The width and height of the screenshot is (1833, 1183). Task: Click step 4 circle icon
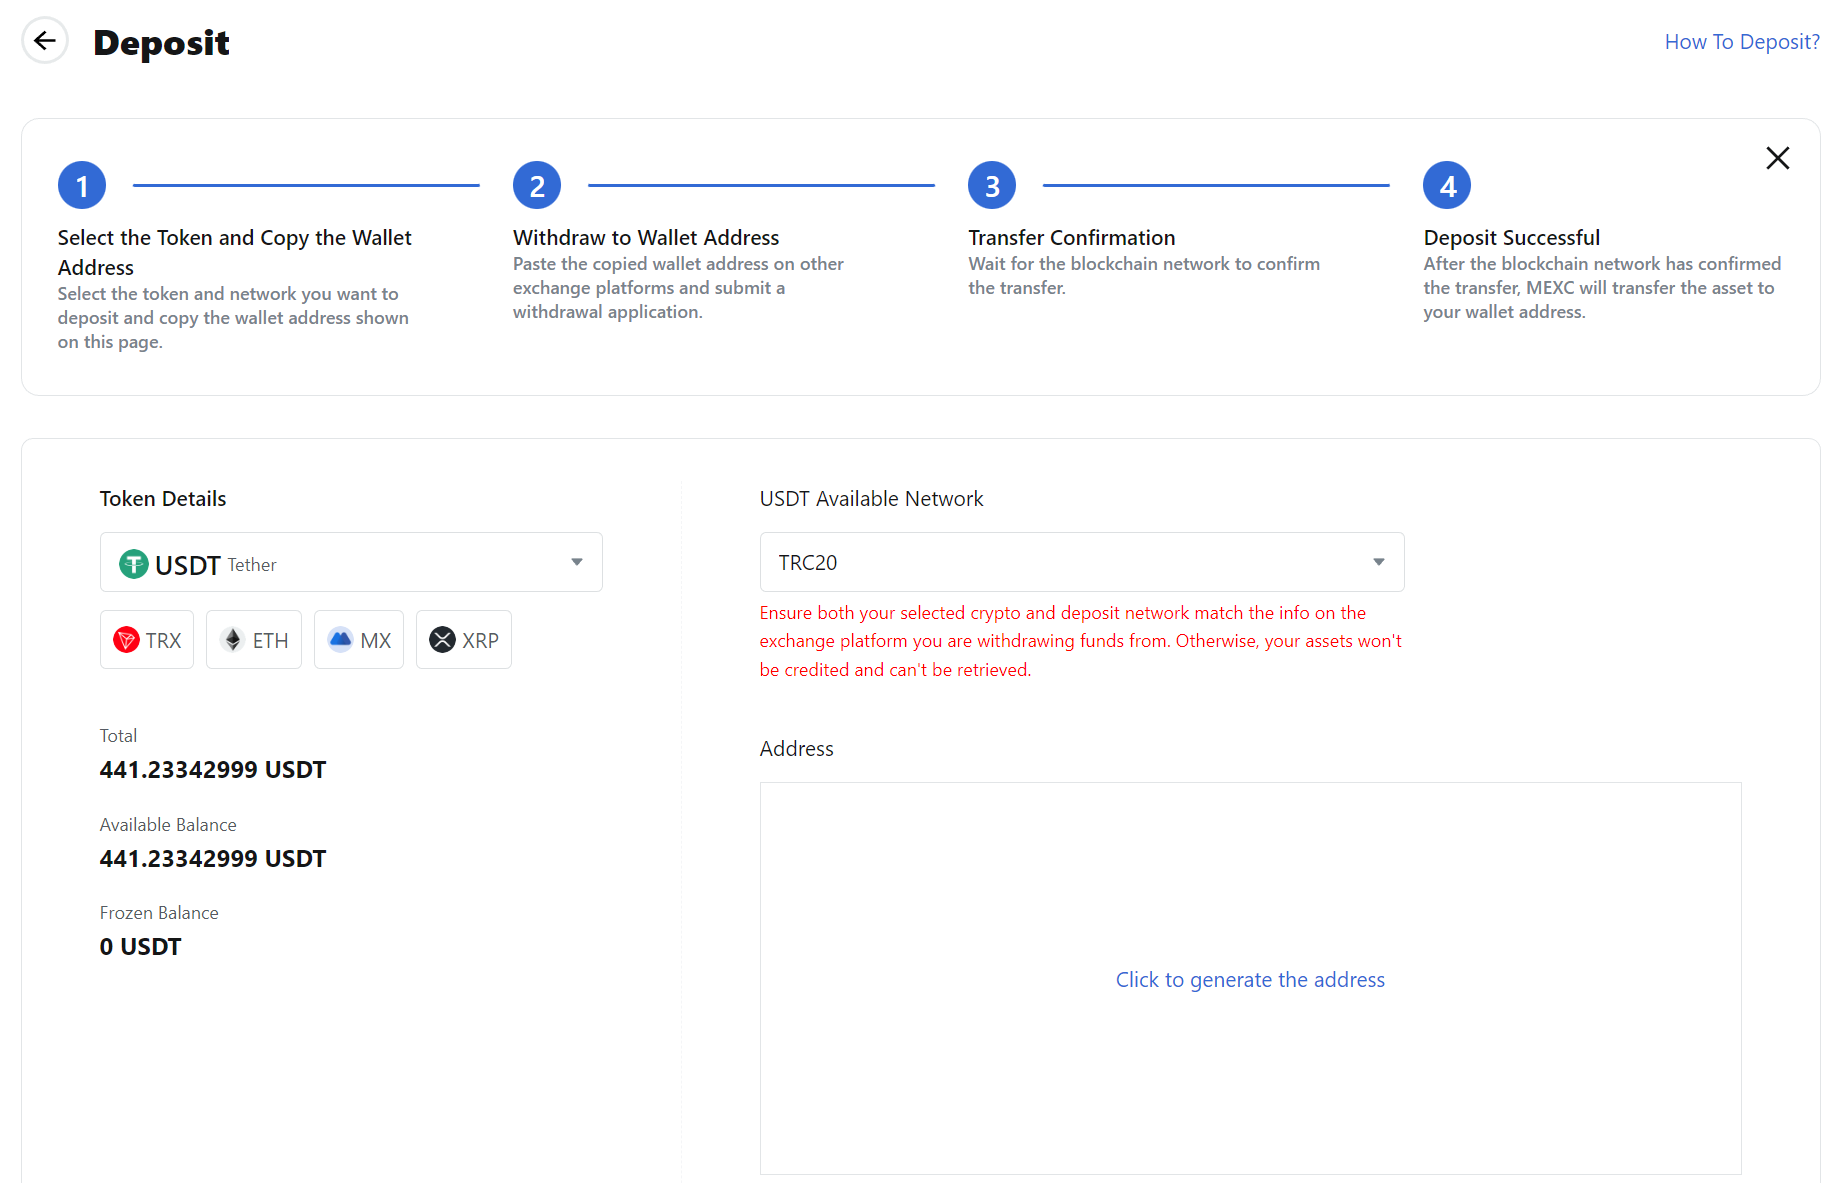point(1447,185)
